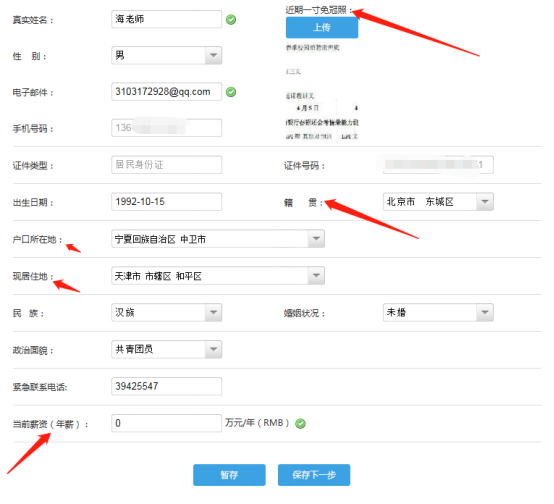Image resolution: width=554 pixels, height=504 pixels.
Task: Click the green checkmark beside the name field
Action: pos(231,19)
